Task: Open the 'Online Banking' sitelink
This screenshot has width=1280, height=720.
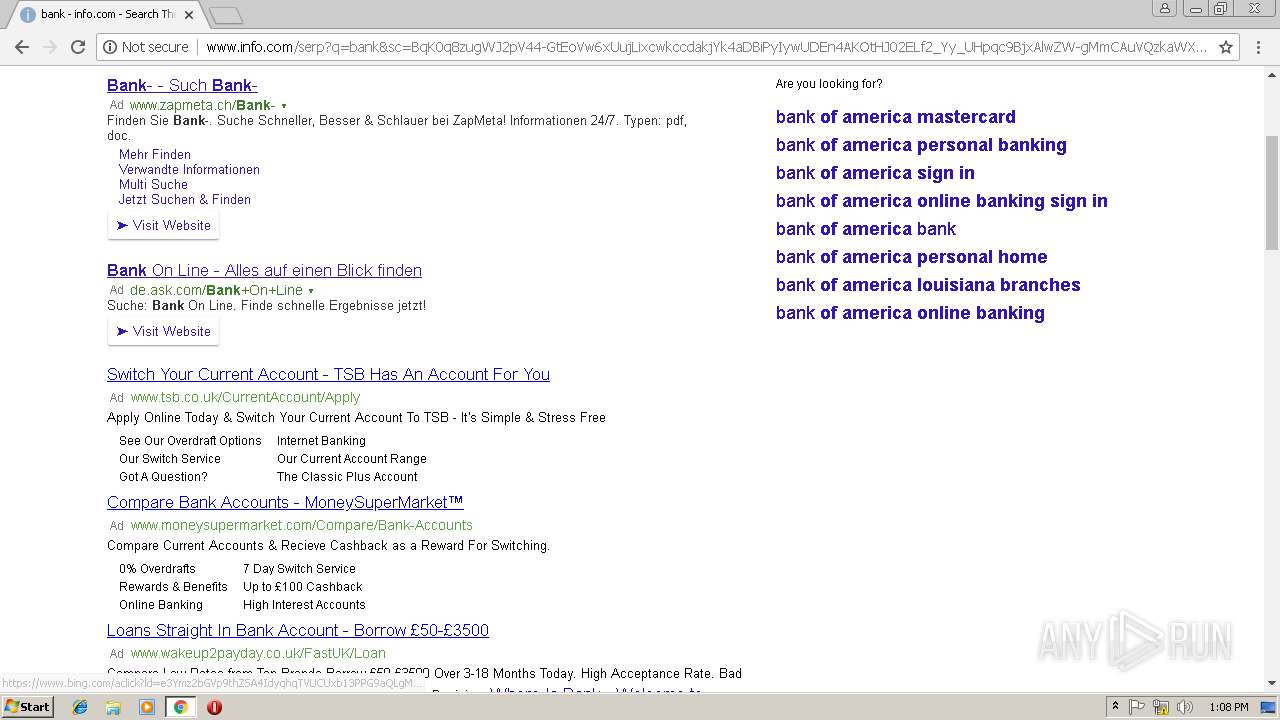Action: (161, 605)
